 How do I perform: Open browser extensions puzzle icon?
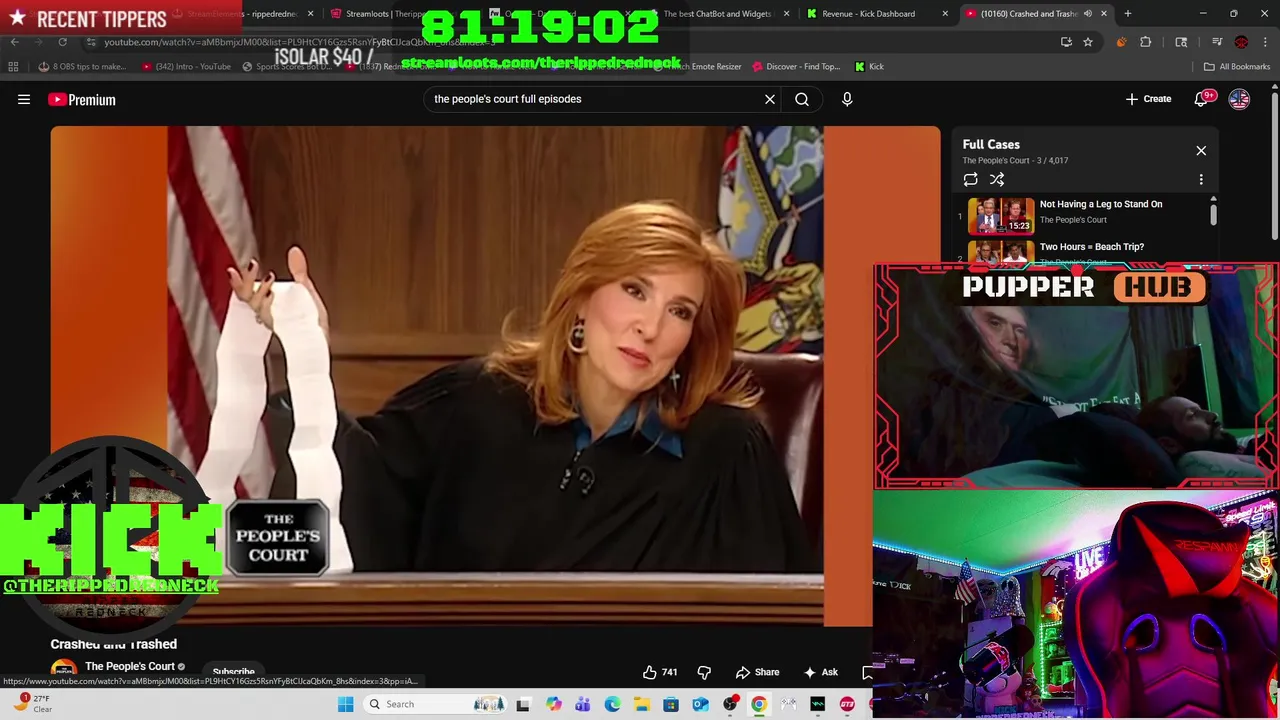1146,42
